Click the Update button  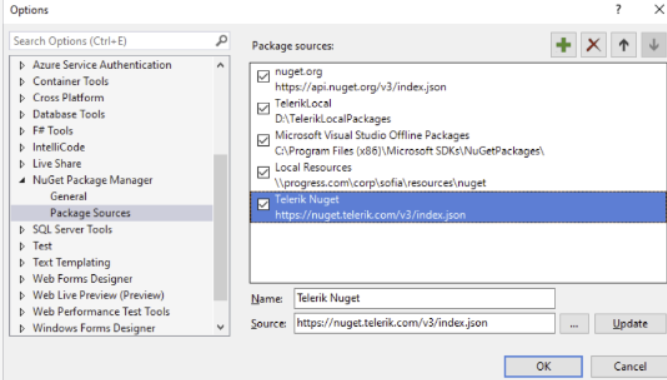coord(630,324)
